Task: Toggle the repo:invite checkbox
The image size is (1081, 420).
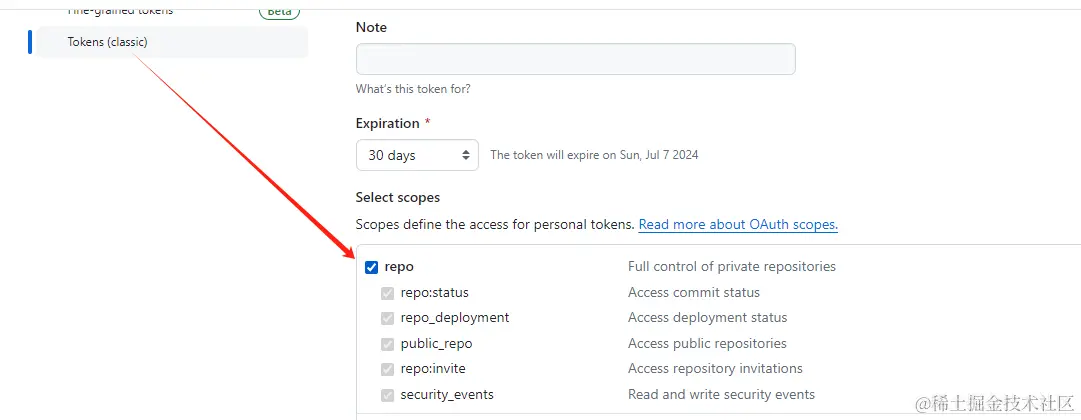Action: click(x=387, y=369)
